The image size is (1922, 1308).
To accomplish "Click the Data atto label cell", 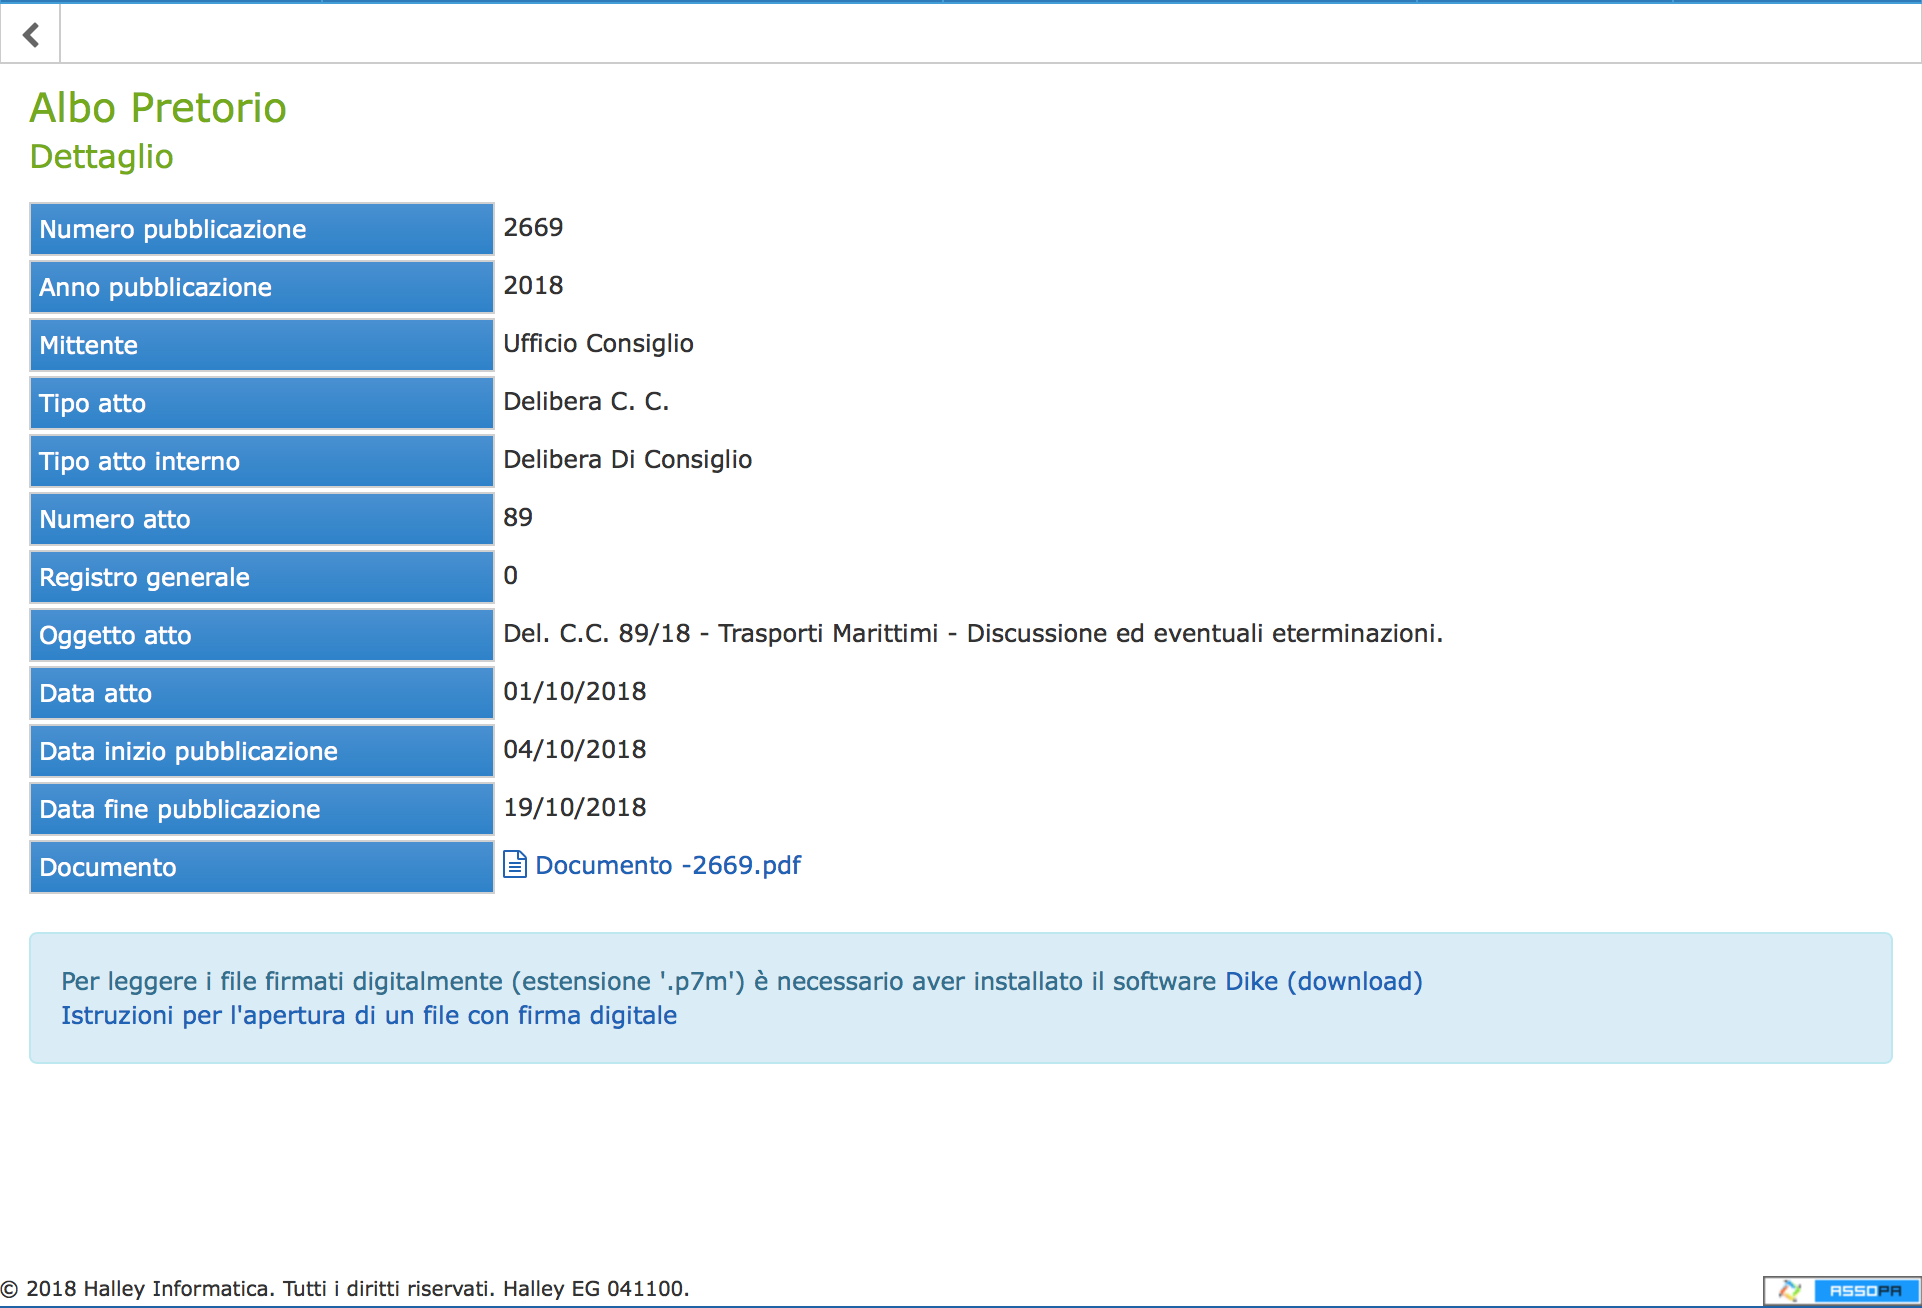I will point(262,693).
